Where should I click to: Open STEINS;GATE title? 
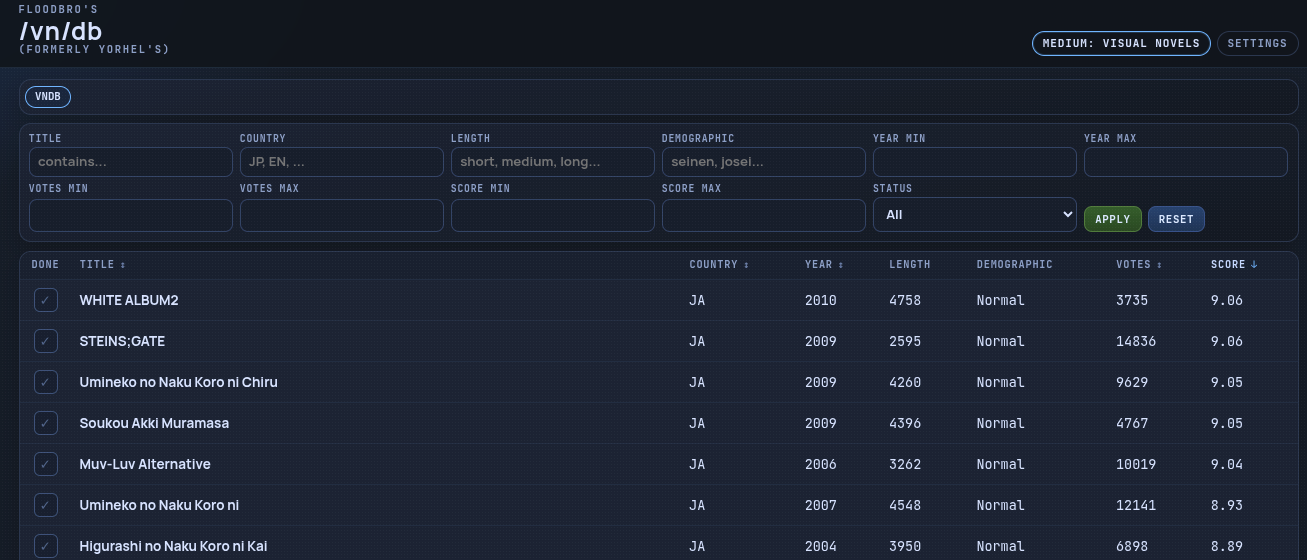point(122,341)
